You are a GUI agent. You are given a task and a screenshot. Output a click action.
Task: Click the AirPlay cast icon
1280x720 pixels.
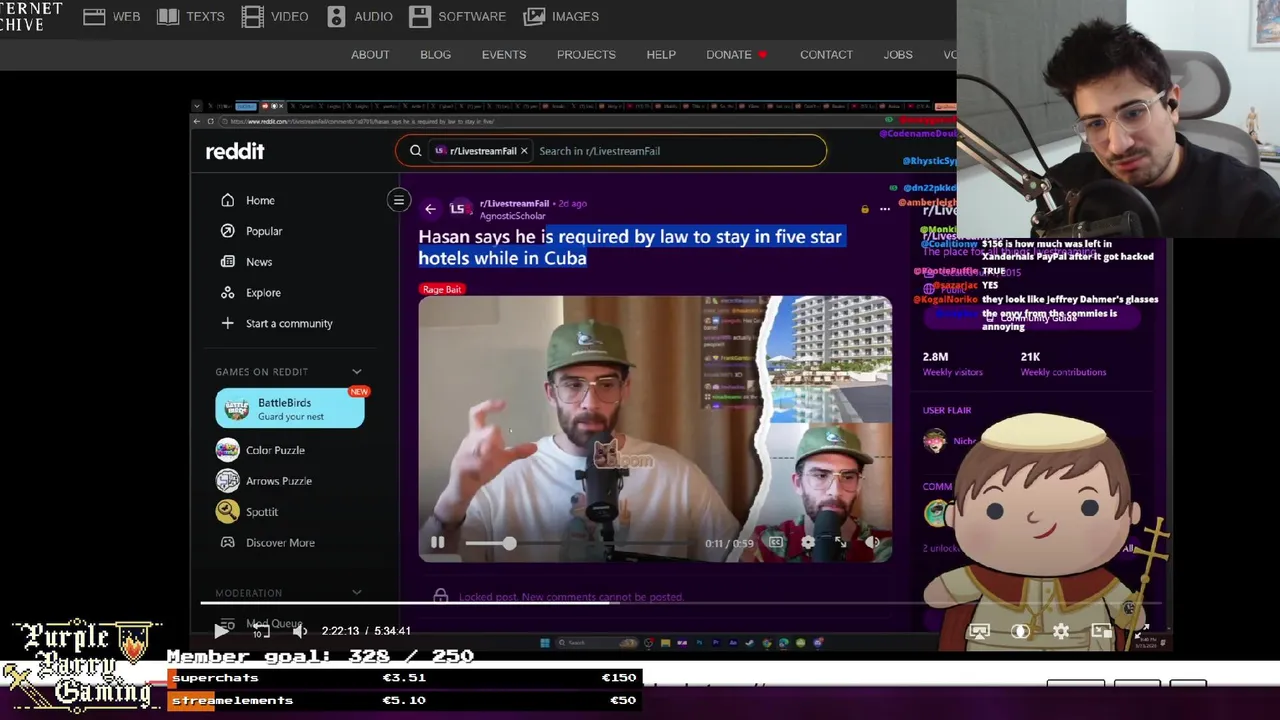pyautogui.click(x=979, y=631)
